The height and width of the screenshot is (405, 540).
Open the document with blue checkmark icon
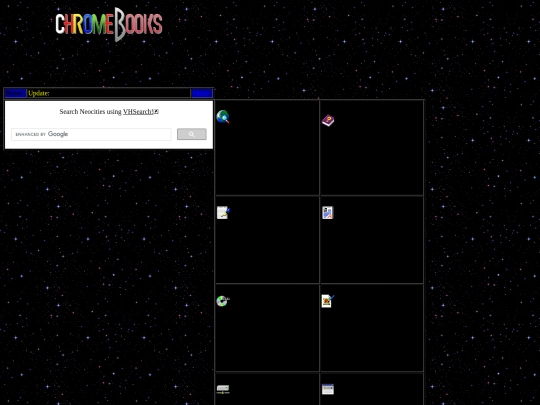click(x=328, y=301)
